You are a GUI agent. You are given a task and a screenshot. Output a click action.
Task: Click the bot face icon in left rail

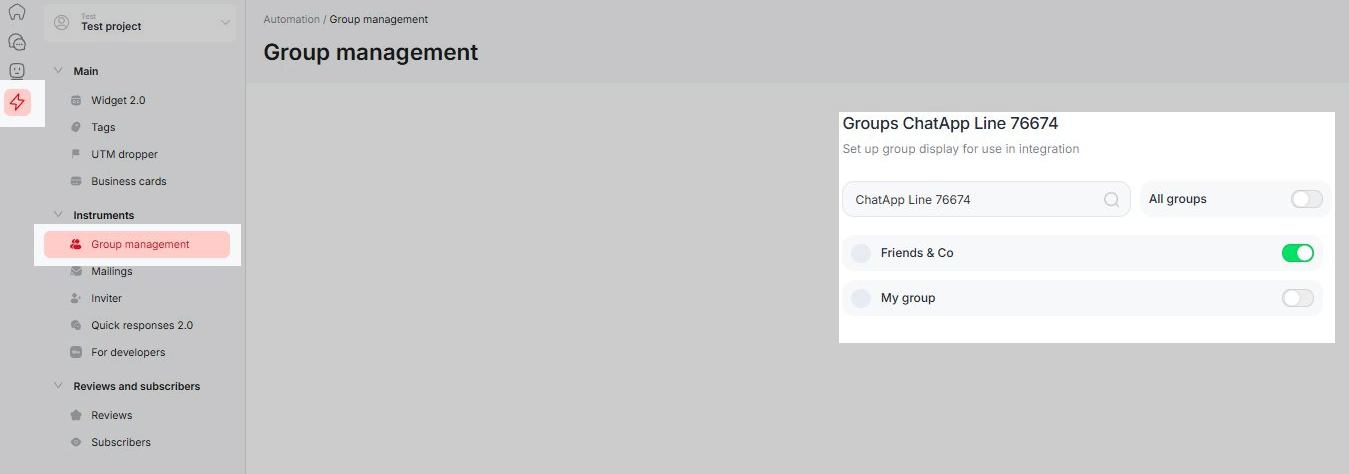click(17, 71)
